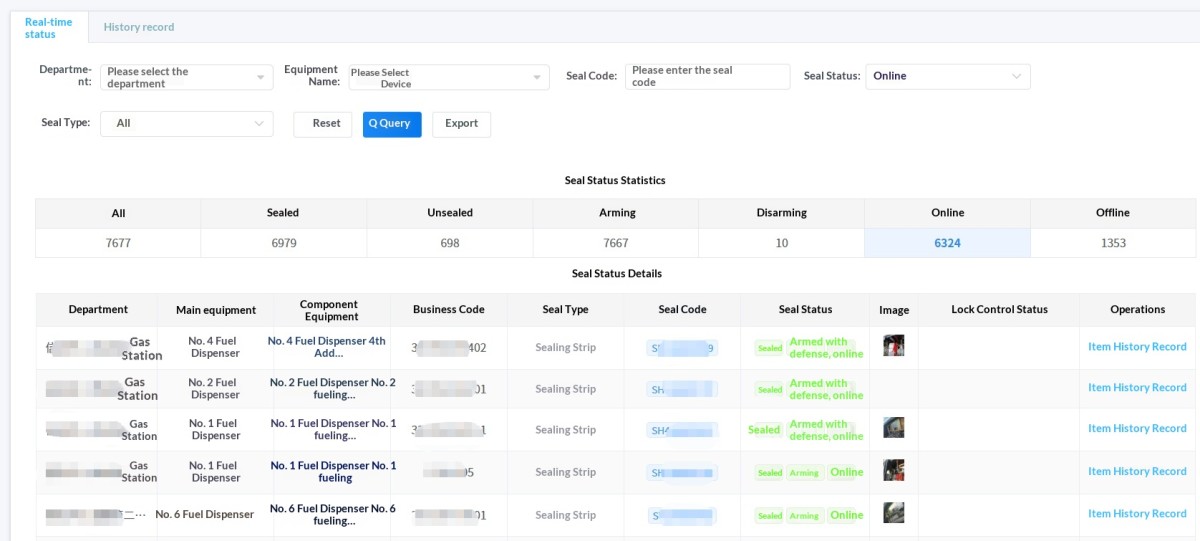The width and height of the screenshot is (1200, 541).
Task: Click the Lock Control Status column header
Action: point(999,310)
